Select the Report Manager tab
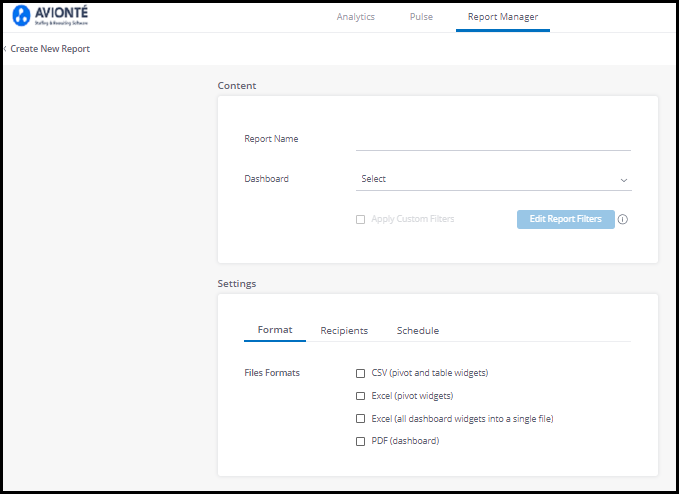 tap(503, 17)
